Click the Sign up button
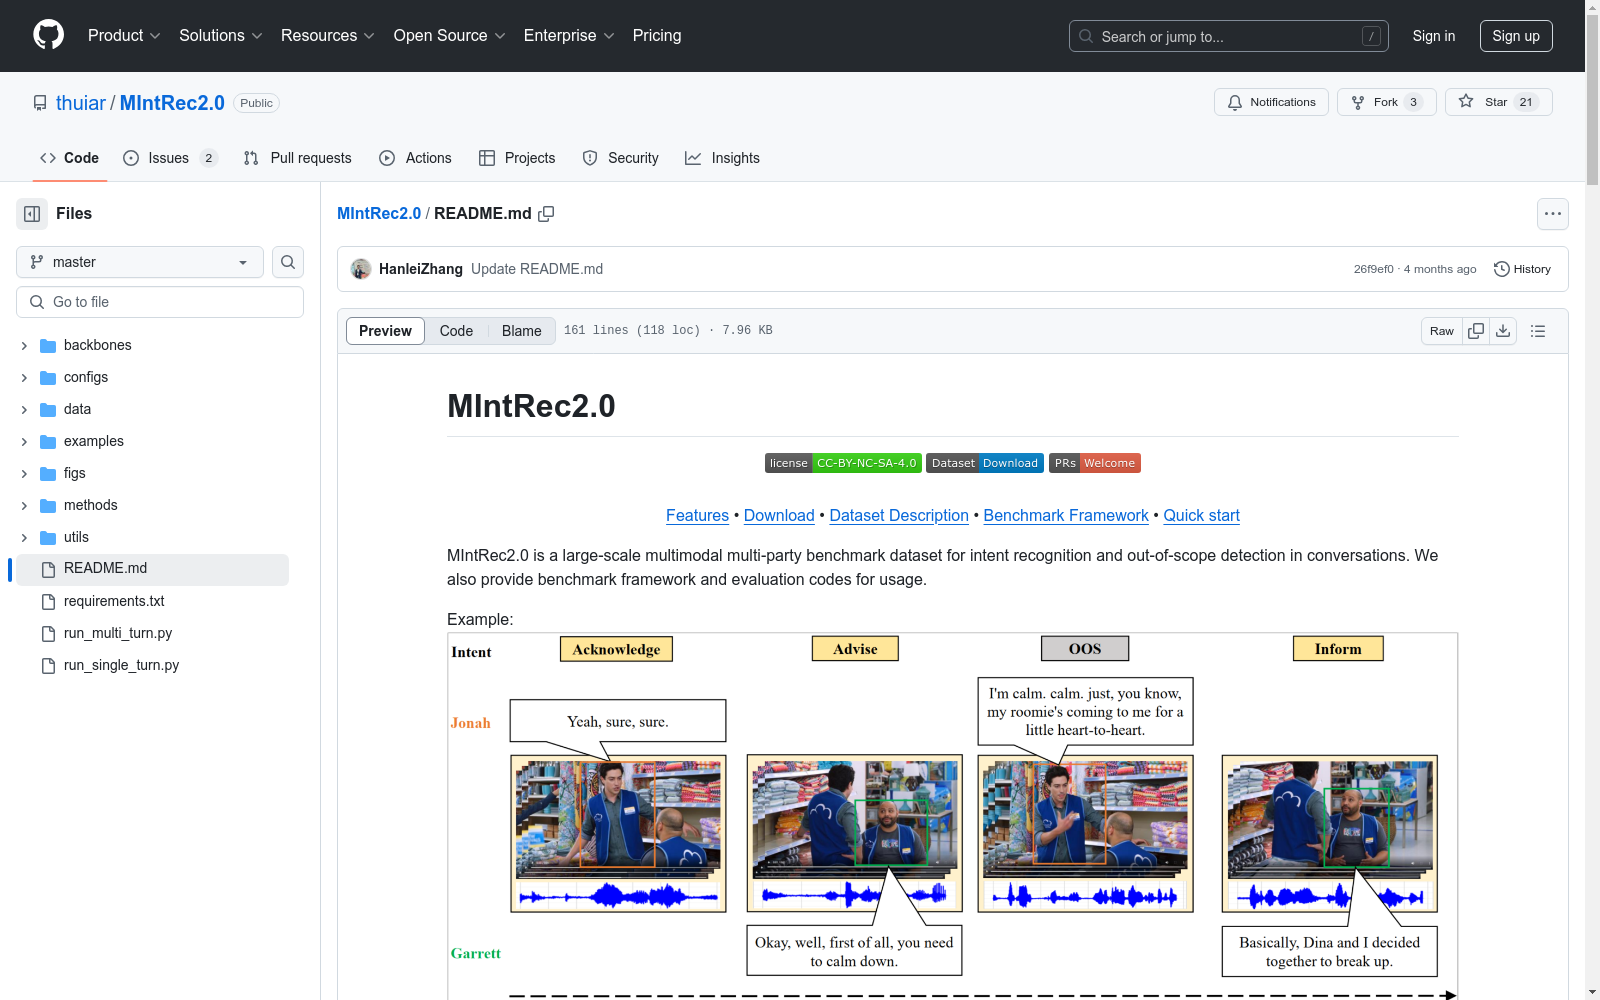The width and height of the screenshot is (1600, 1000). point(1516,36)
